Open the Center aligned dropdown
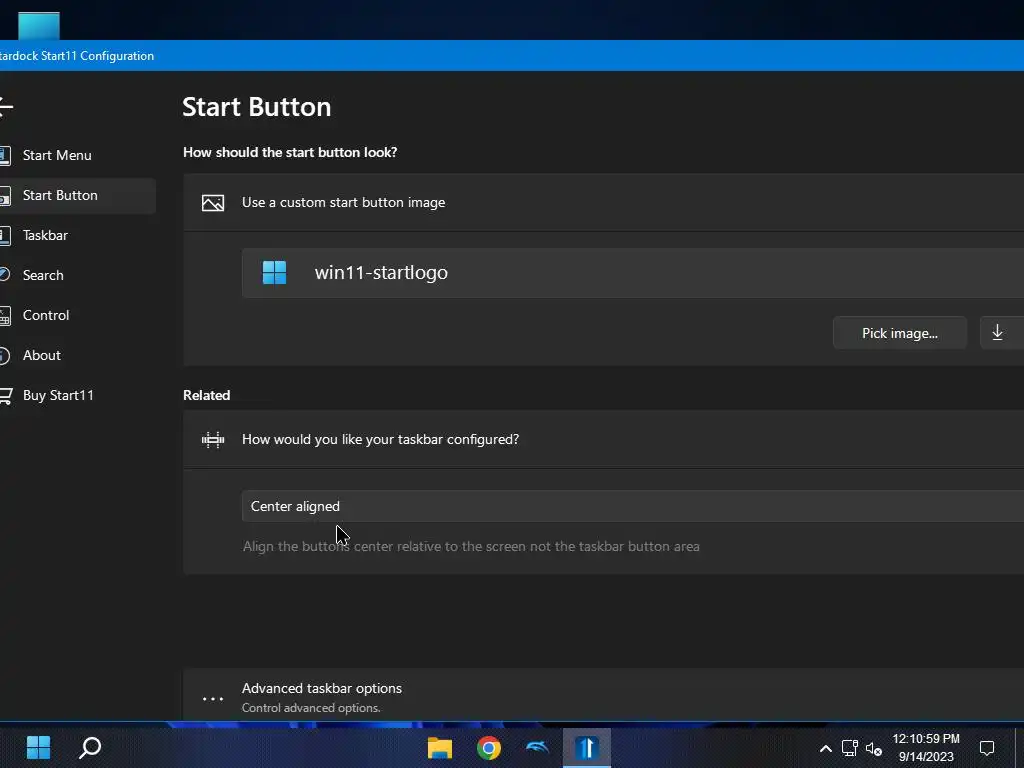 [633, 506]
